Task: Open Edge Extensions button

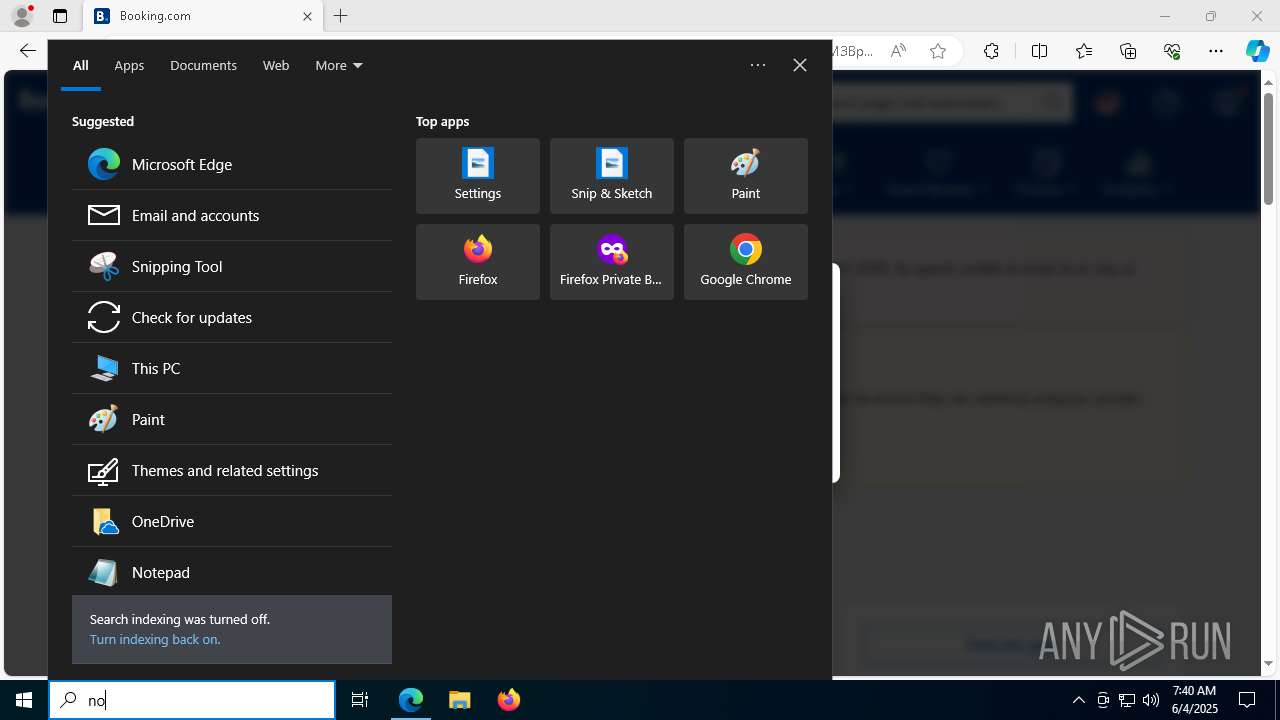Action: click(991, 51)
